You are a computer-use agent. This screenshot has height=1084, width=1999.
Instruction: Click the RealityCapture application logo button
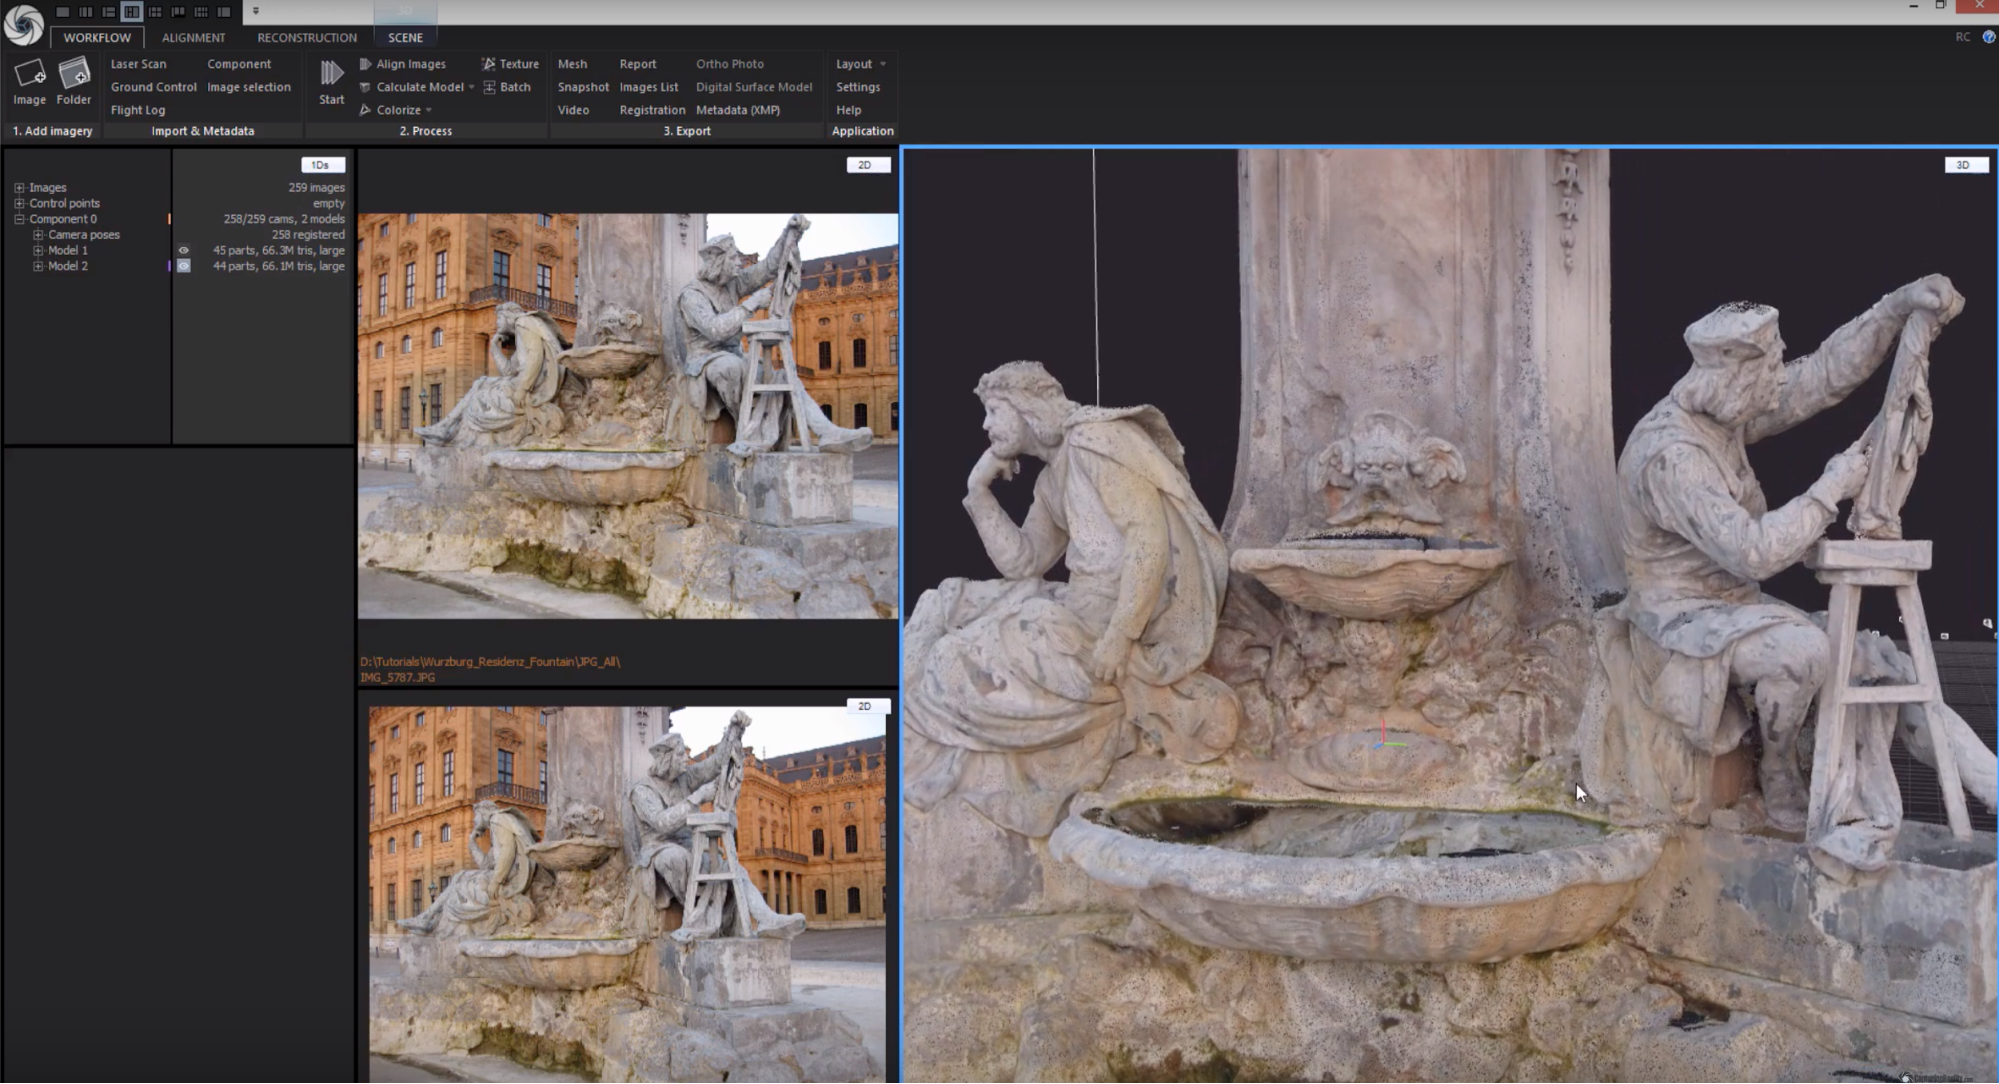(24, 24)
